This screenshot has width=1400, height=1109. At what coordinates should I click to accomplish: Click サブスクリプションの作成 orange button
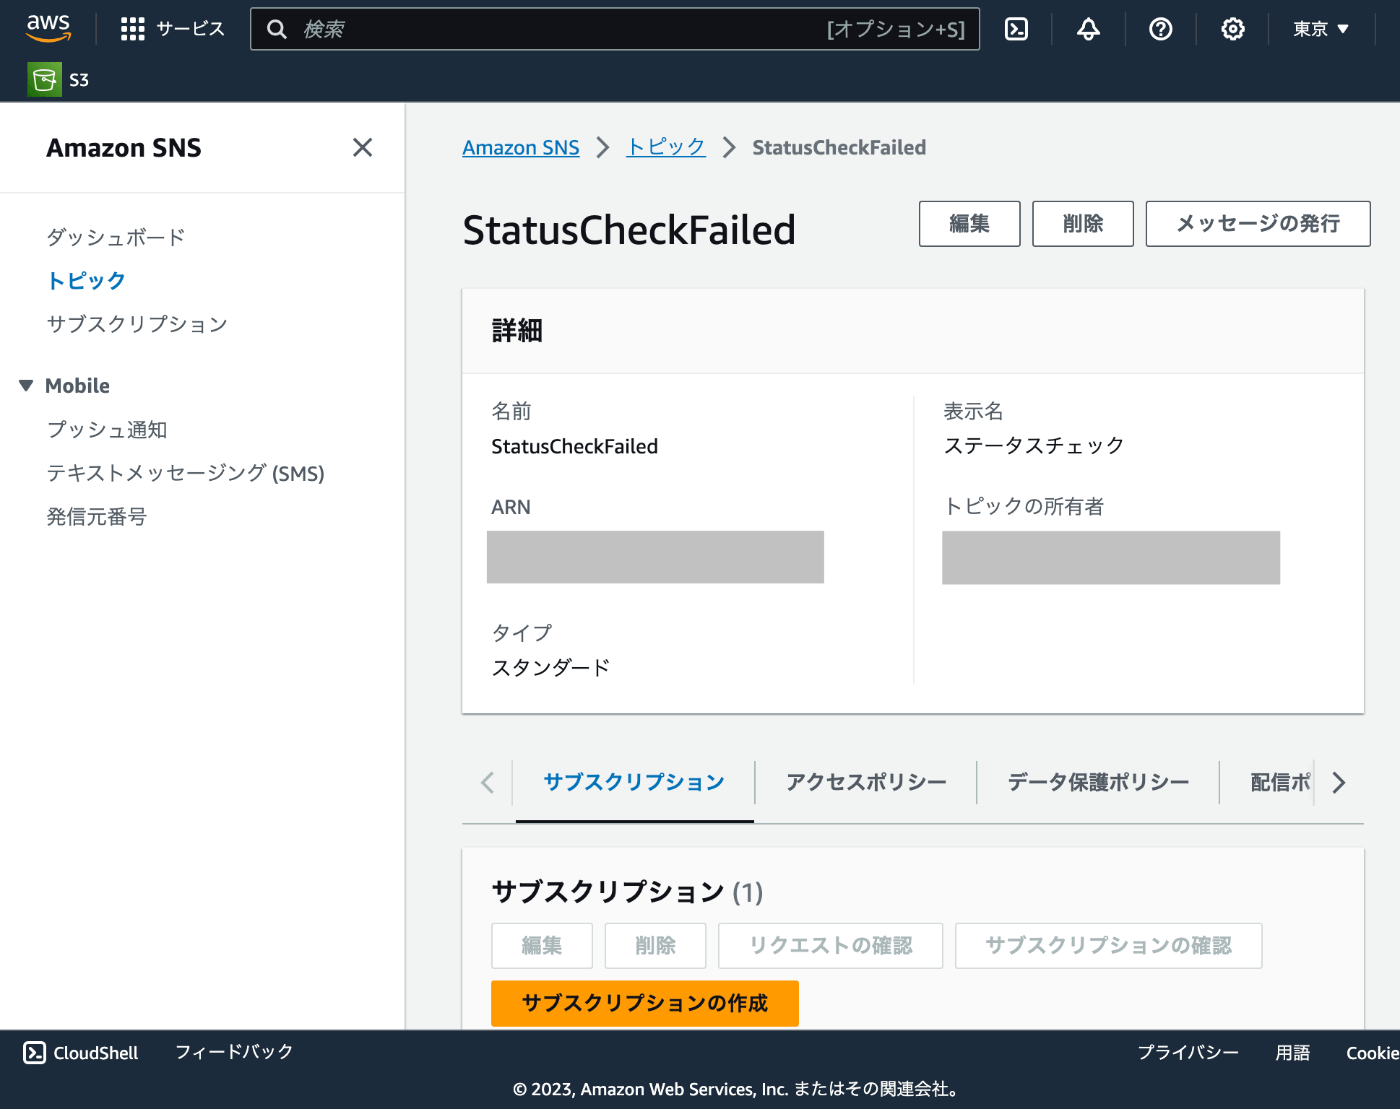pos(645,1003)
